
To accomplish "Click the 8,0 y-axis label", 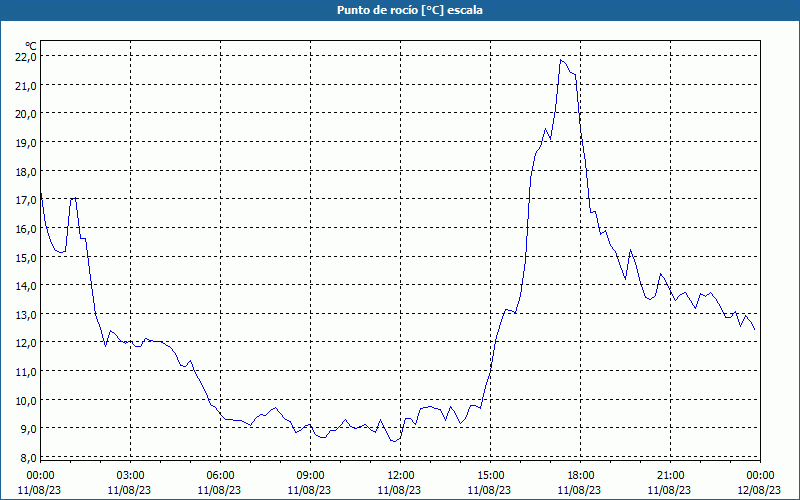I will [28, 458].
